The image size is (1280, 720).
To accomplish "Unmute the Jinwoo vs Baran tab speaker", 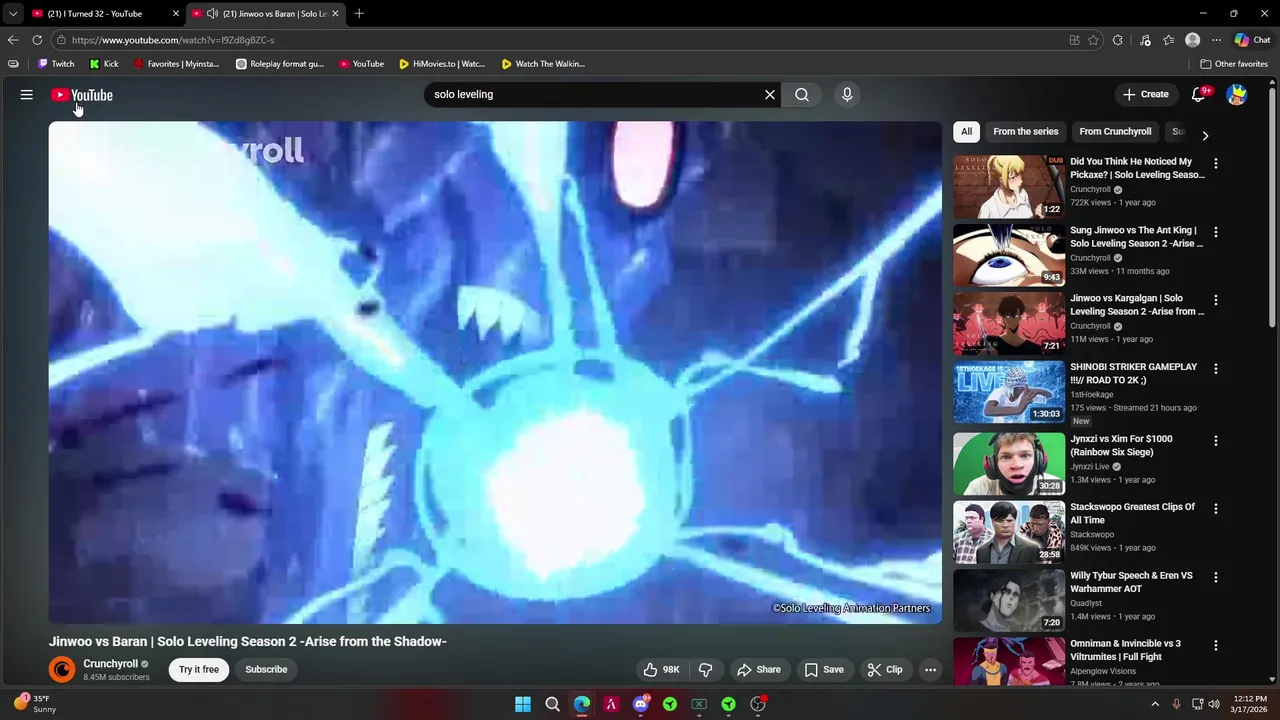I will pos(212,13).
